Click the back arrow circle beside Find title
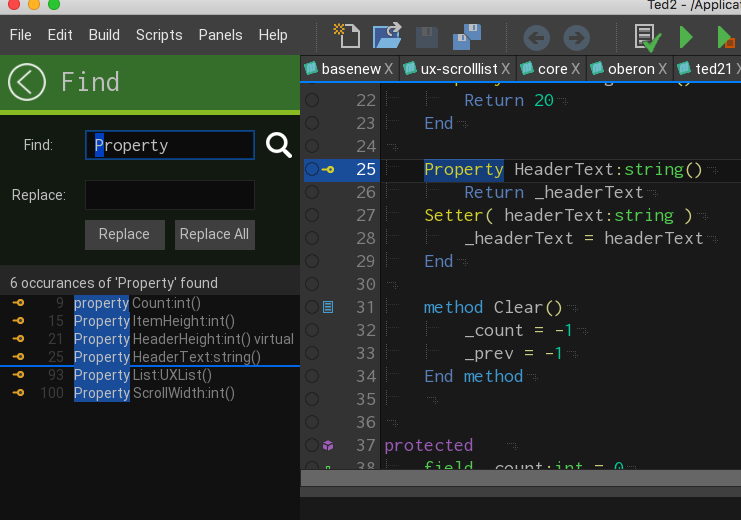The image size is (741, 520). click(x=27, y=81)
